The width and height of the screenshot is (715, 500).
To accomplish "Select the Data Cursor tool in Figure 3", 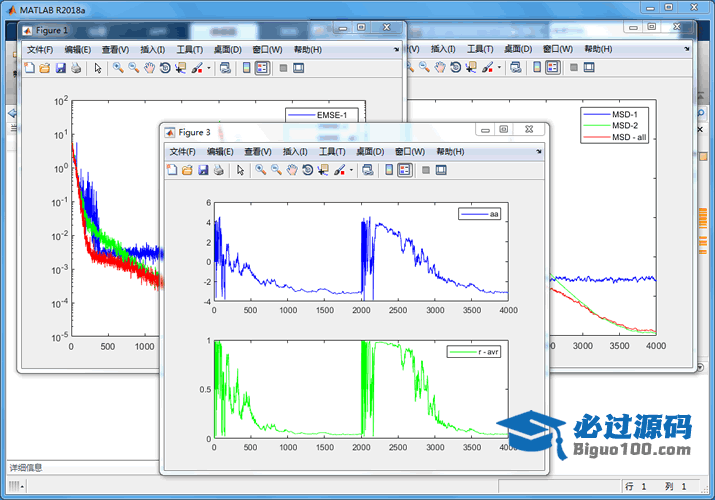I will (323, 170).
